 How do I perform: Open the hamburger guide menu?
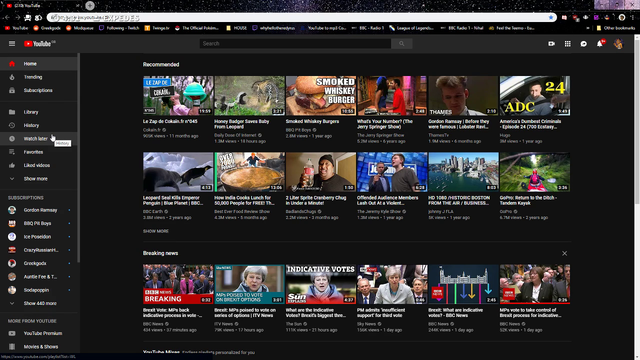[x=12, y=44]
